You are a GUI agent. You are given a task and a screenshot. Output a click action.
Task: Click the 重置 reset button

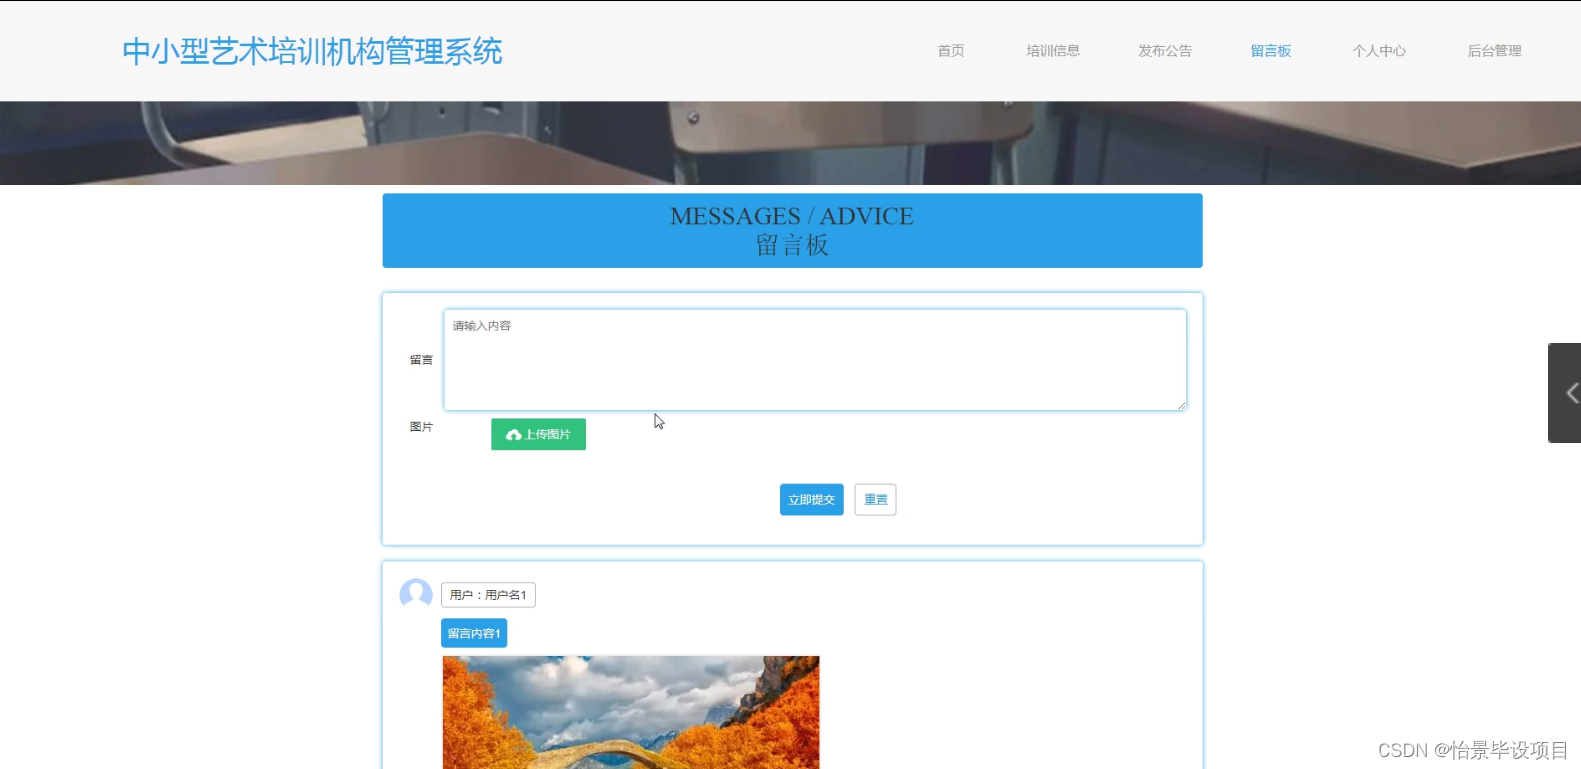[x=875, y=500]
